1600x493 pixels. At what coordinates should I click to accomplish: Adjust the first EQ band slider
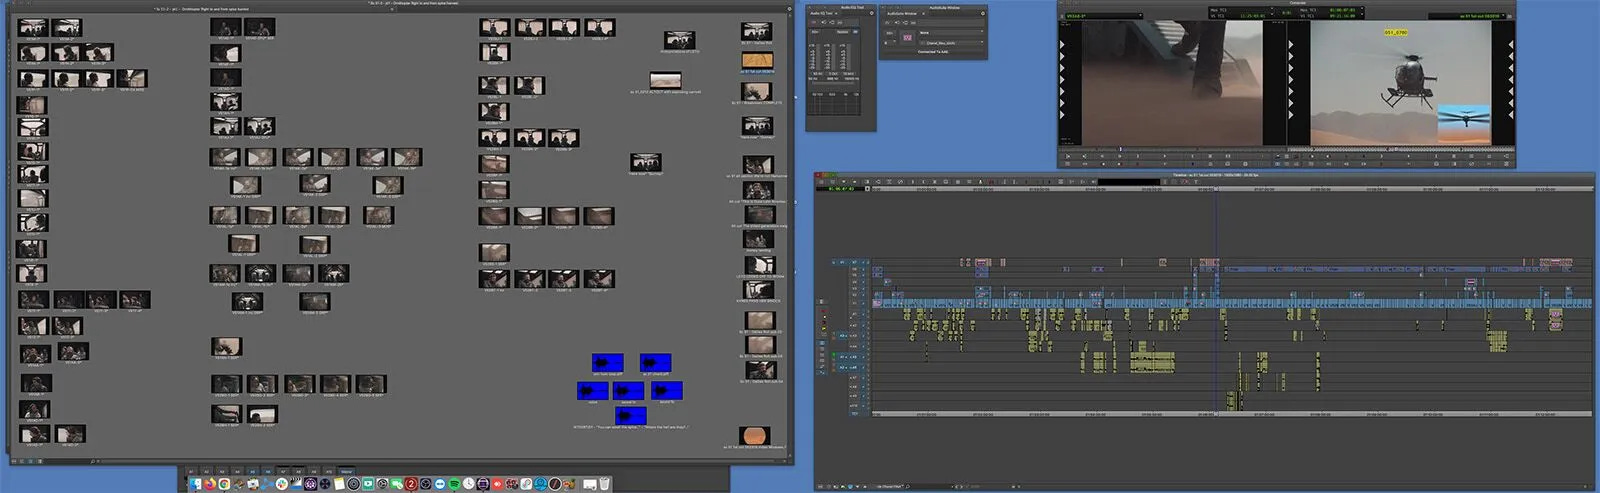(818, 57)
